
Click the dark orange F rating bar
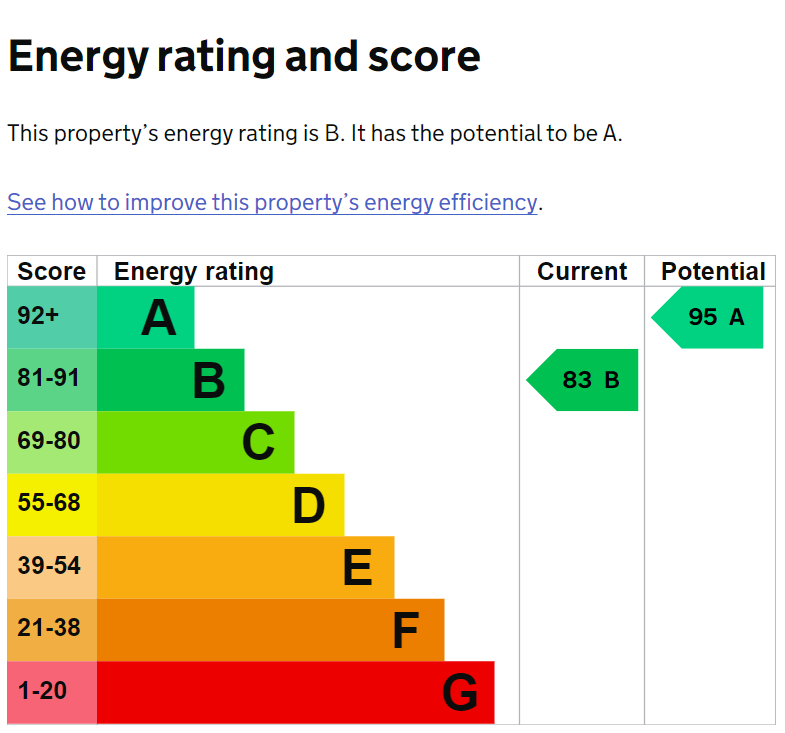270,630
